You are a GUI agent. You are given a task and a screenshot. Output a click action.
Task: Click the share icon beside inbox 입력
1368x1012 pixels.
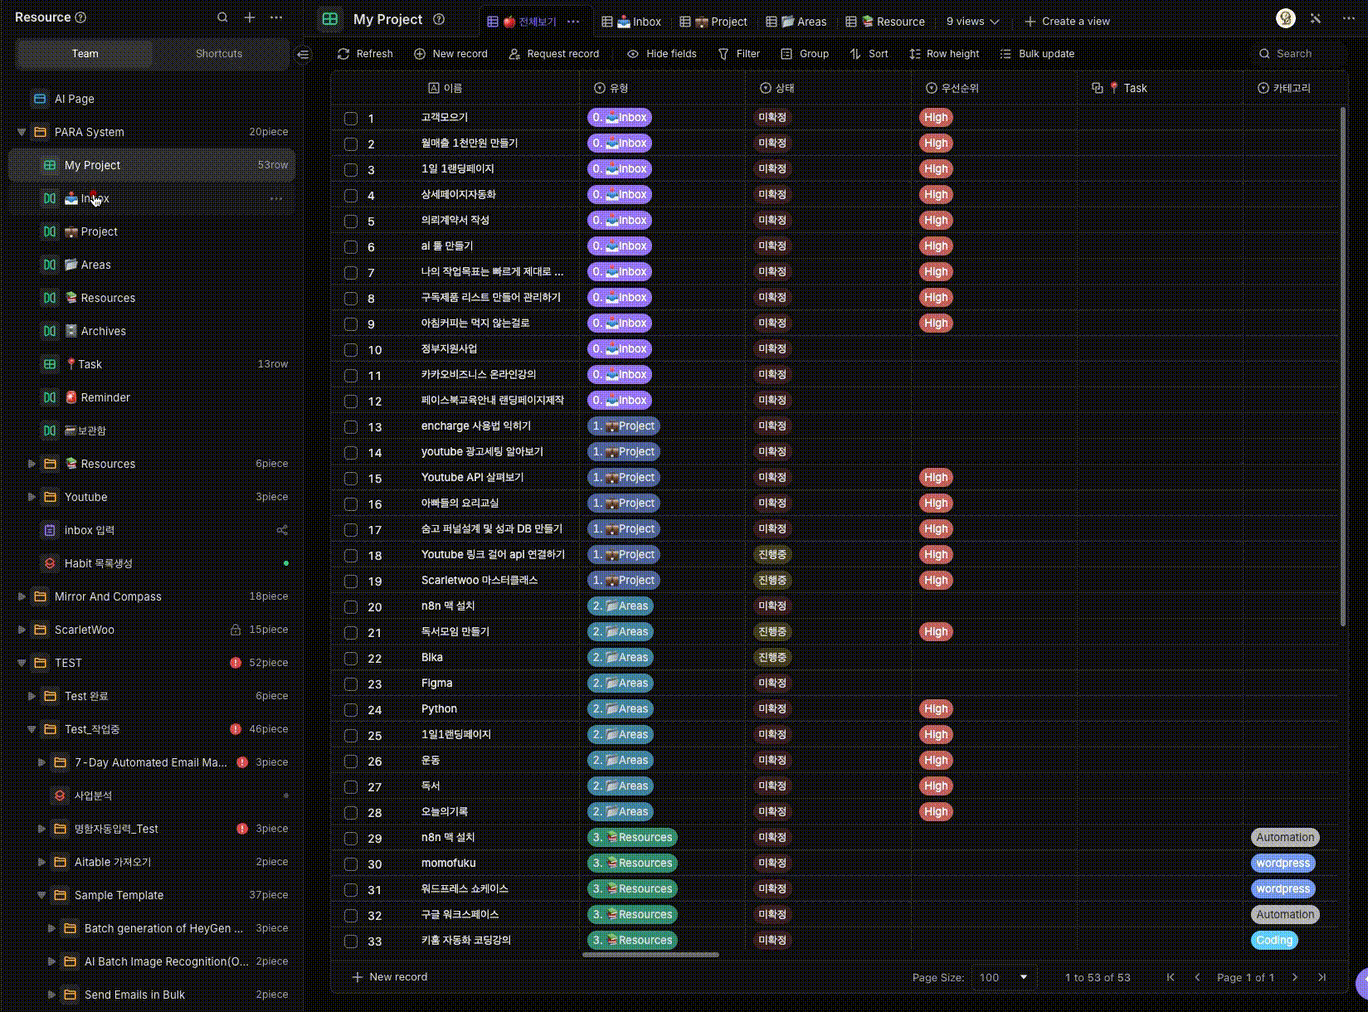point(282,530)
